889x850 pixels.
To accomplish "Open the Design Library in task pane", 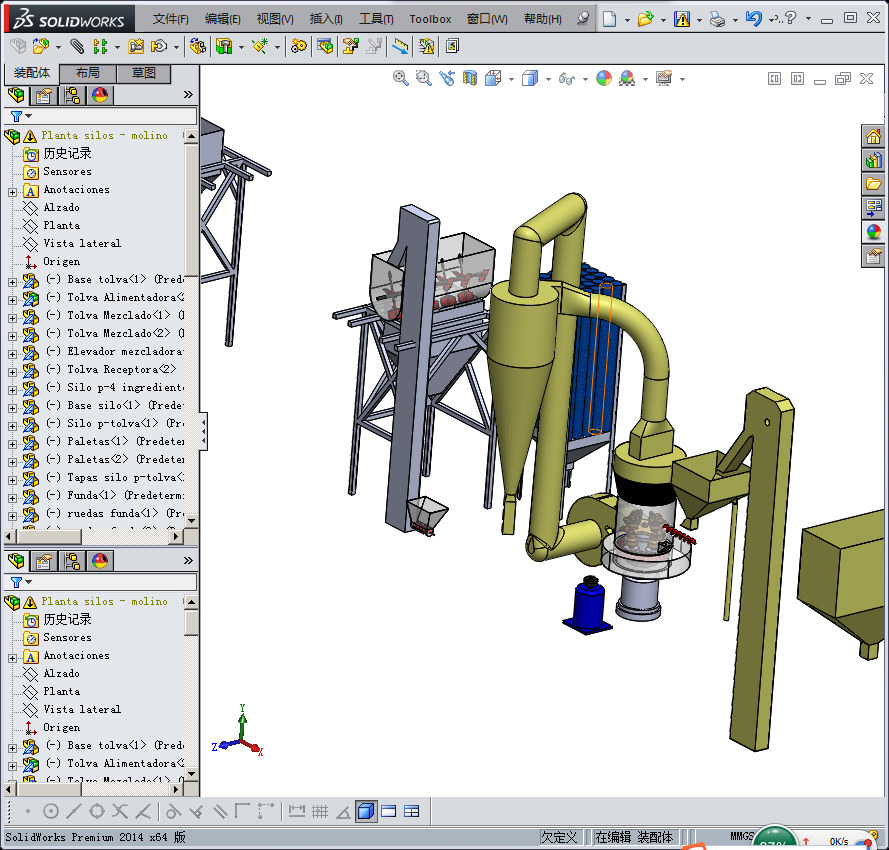I will point(873,160).
